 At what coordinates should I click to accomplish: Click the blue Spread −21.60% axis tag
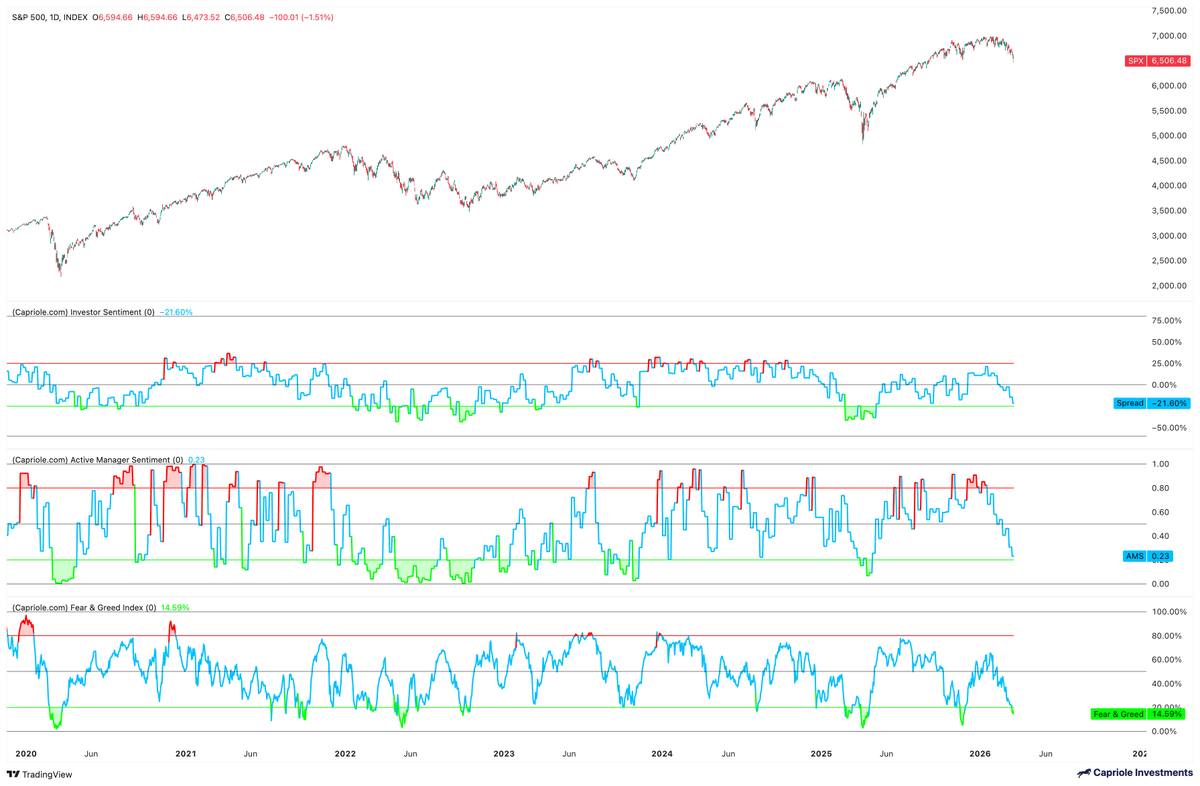(1152, 403)
